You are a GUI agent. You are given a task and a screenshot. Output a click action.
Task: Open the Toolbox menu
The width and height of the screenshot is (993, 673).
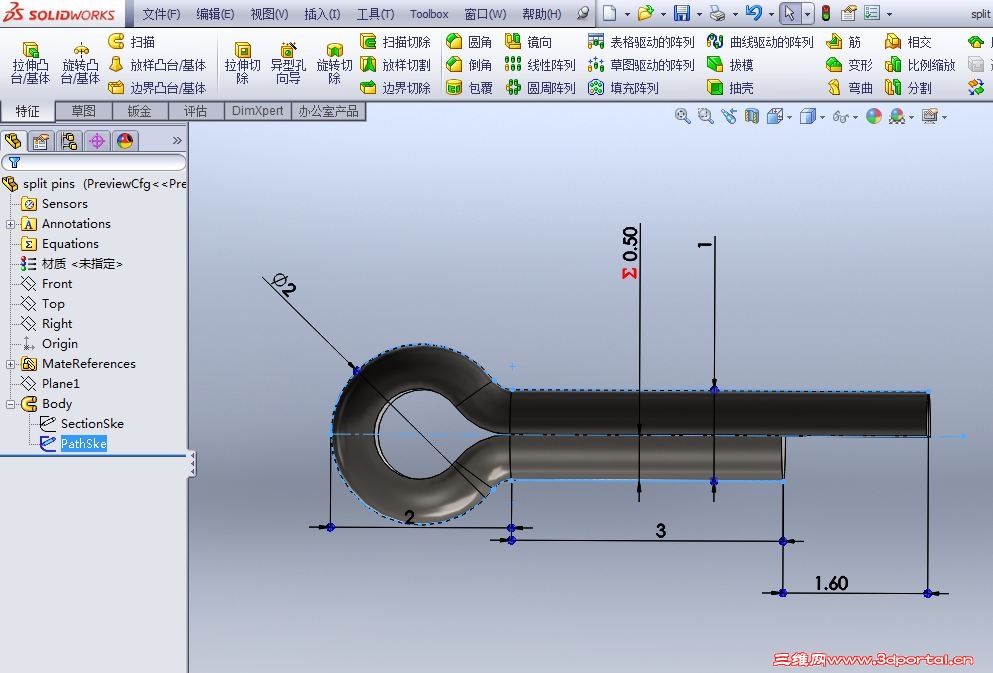(429, 13)
